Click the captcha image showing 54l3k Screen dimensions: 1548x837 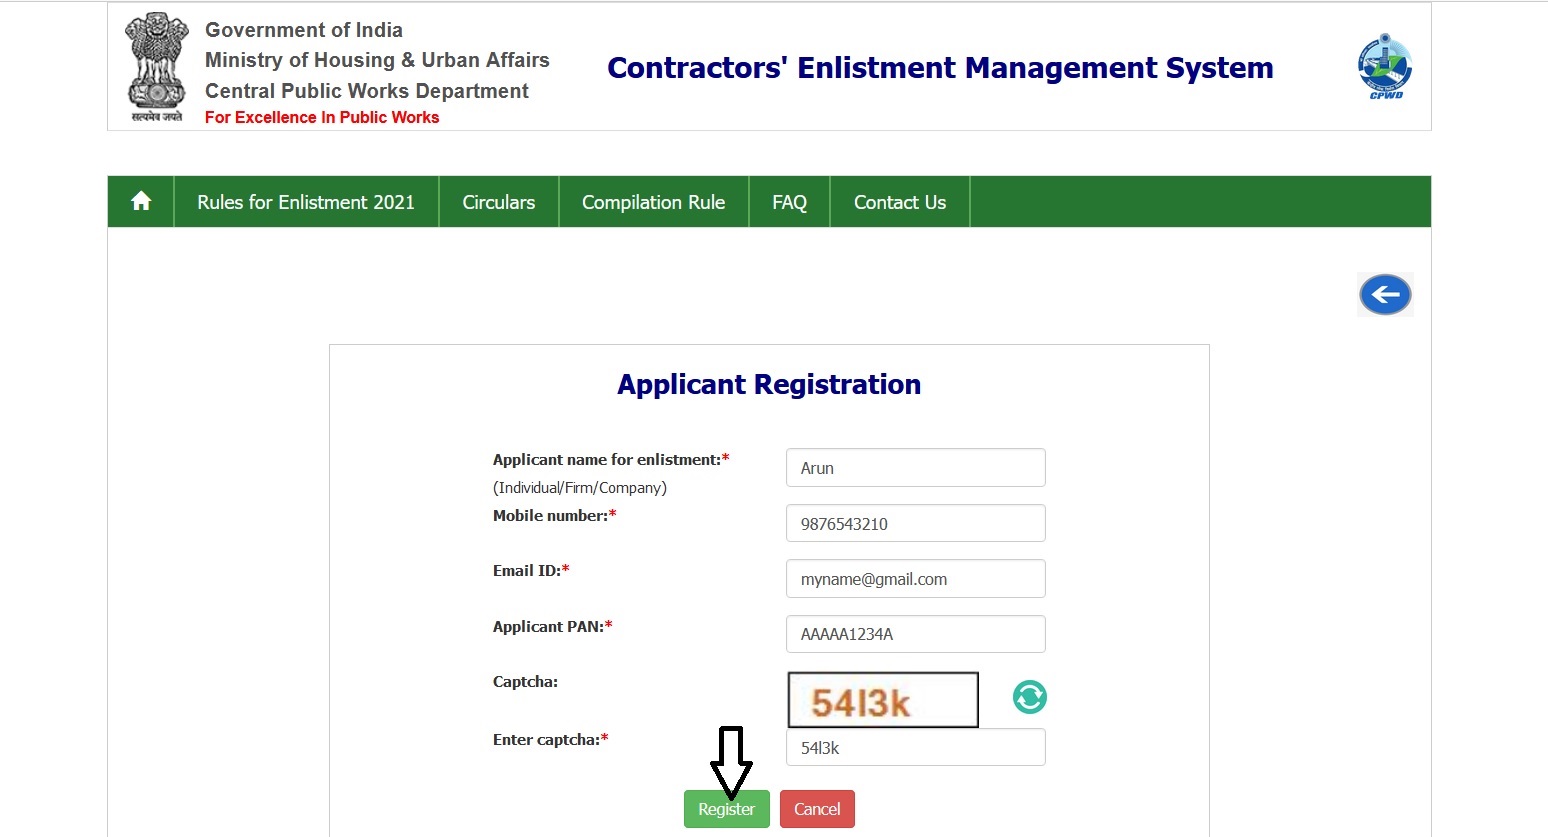[x=882, y=700]
